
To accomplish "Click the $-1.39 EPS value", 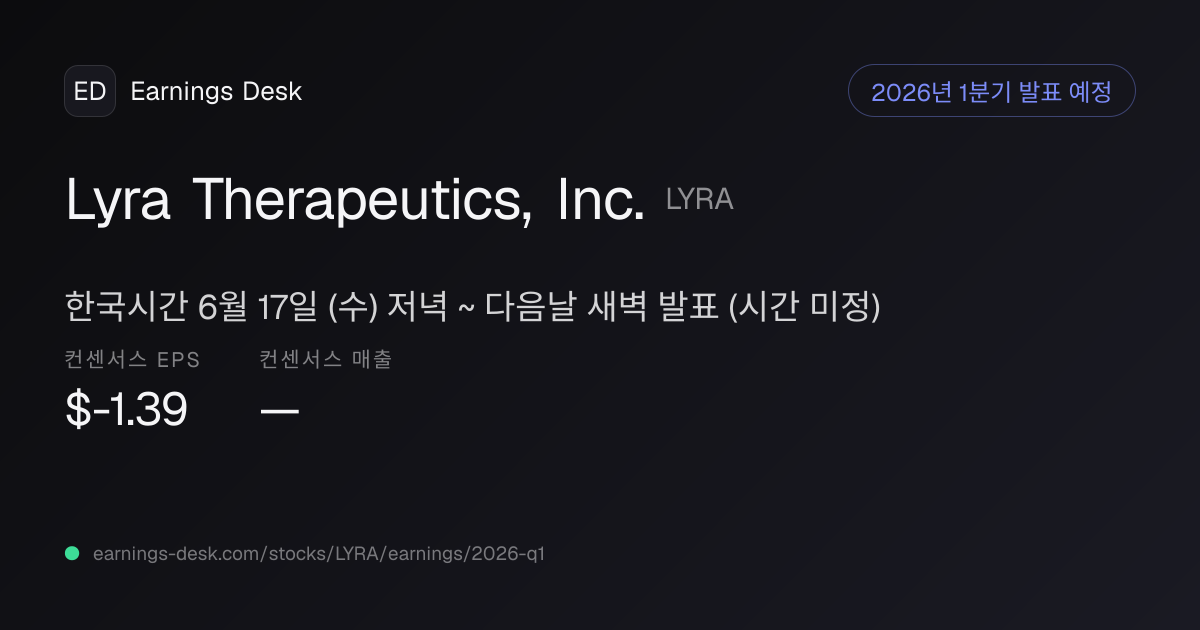I will [126, 410].
